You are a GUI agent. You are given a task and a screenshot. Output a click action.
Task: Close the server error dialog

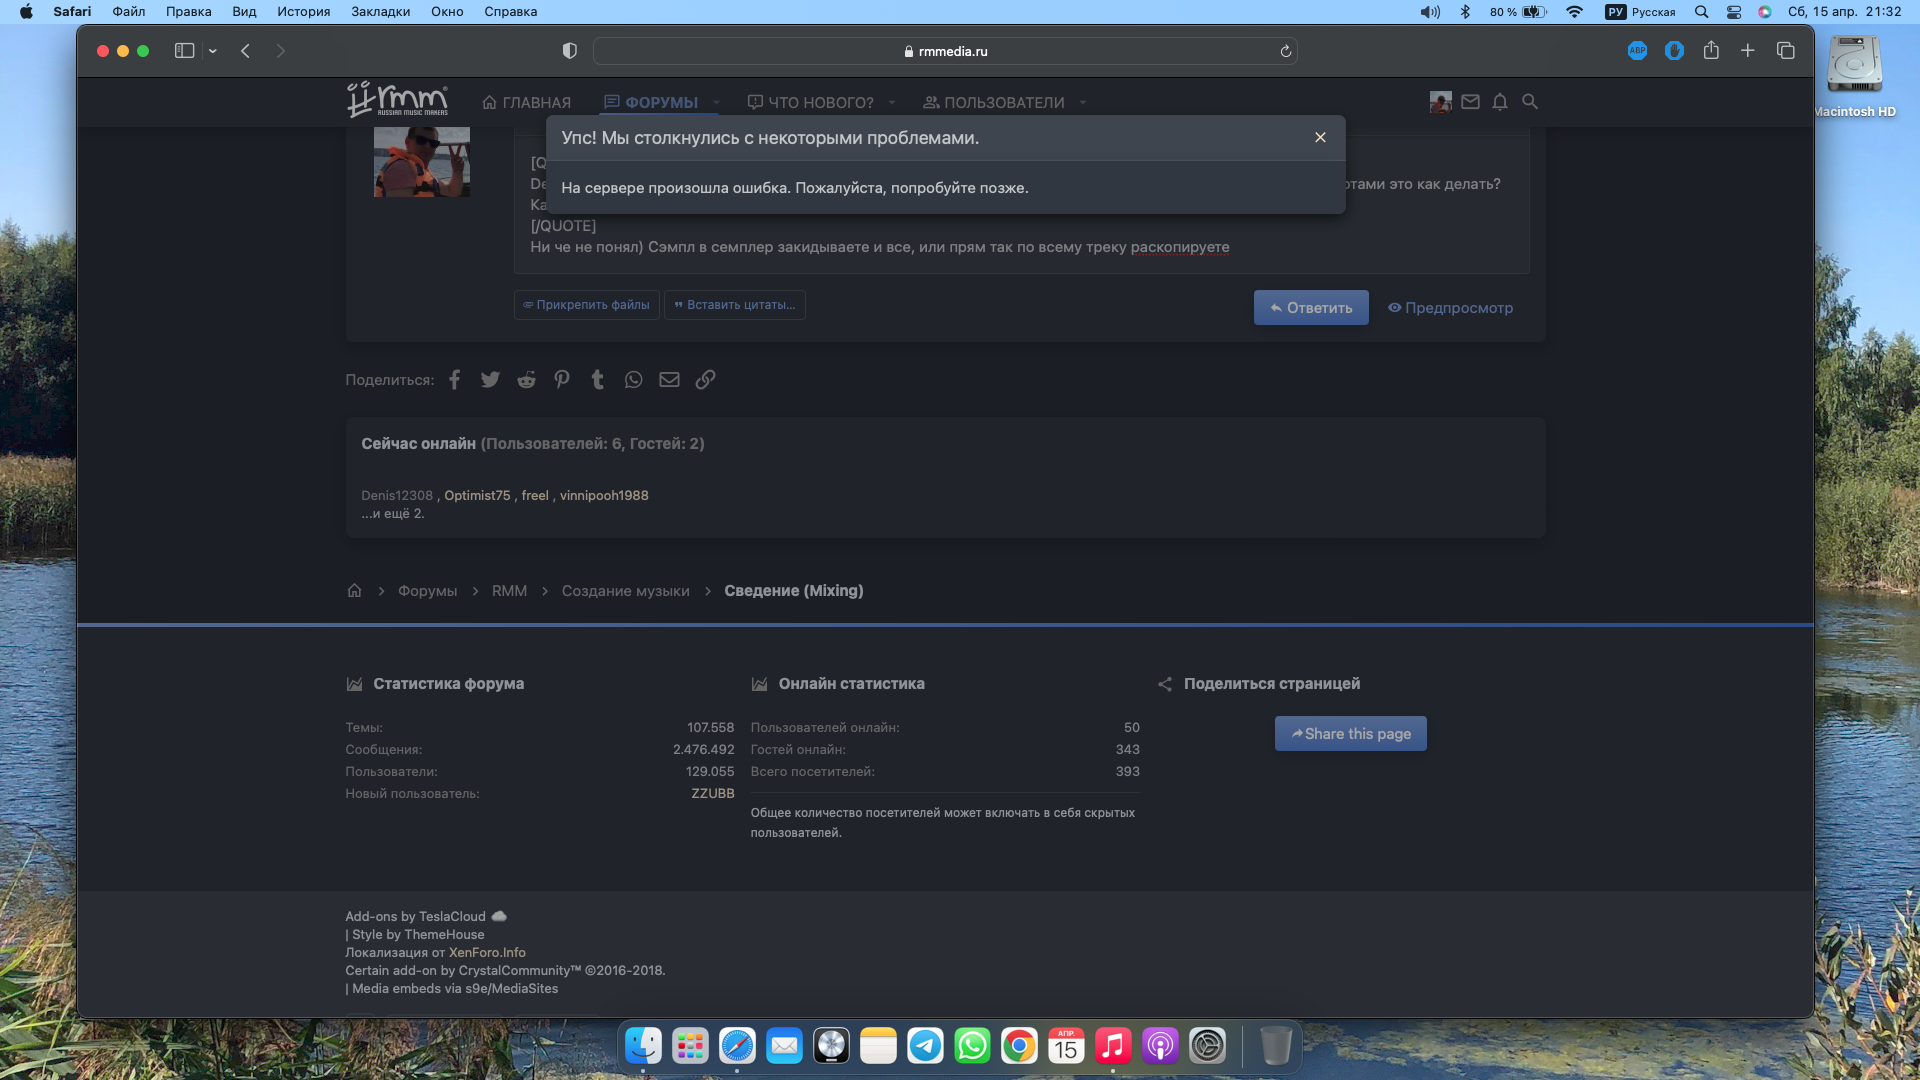click(1320, 138)
